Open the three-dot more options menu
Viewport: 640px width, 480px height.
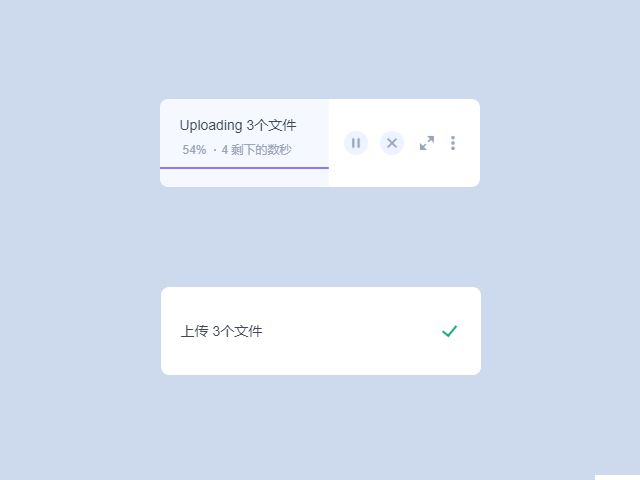click(453, 143)
